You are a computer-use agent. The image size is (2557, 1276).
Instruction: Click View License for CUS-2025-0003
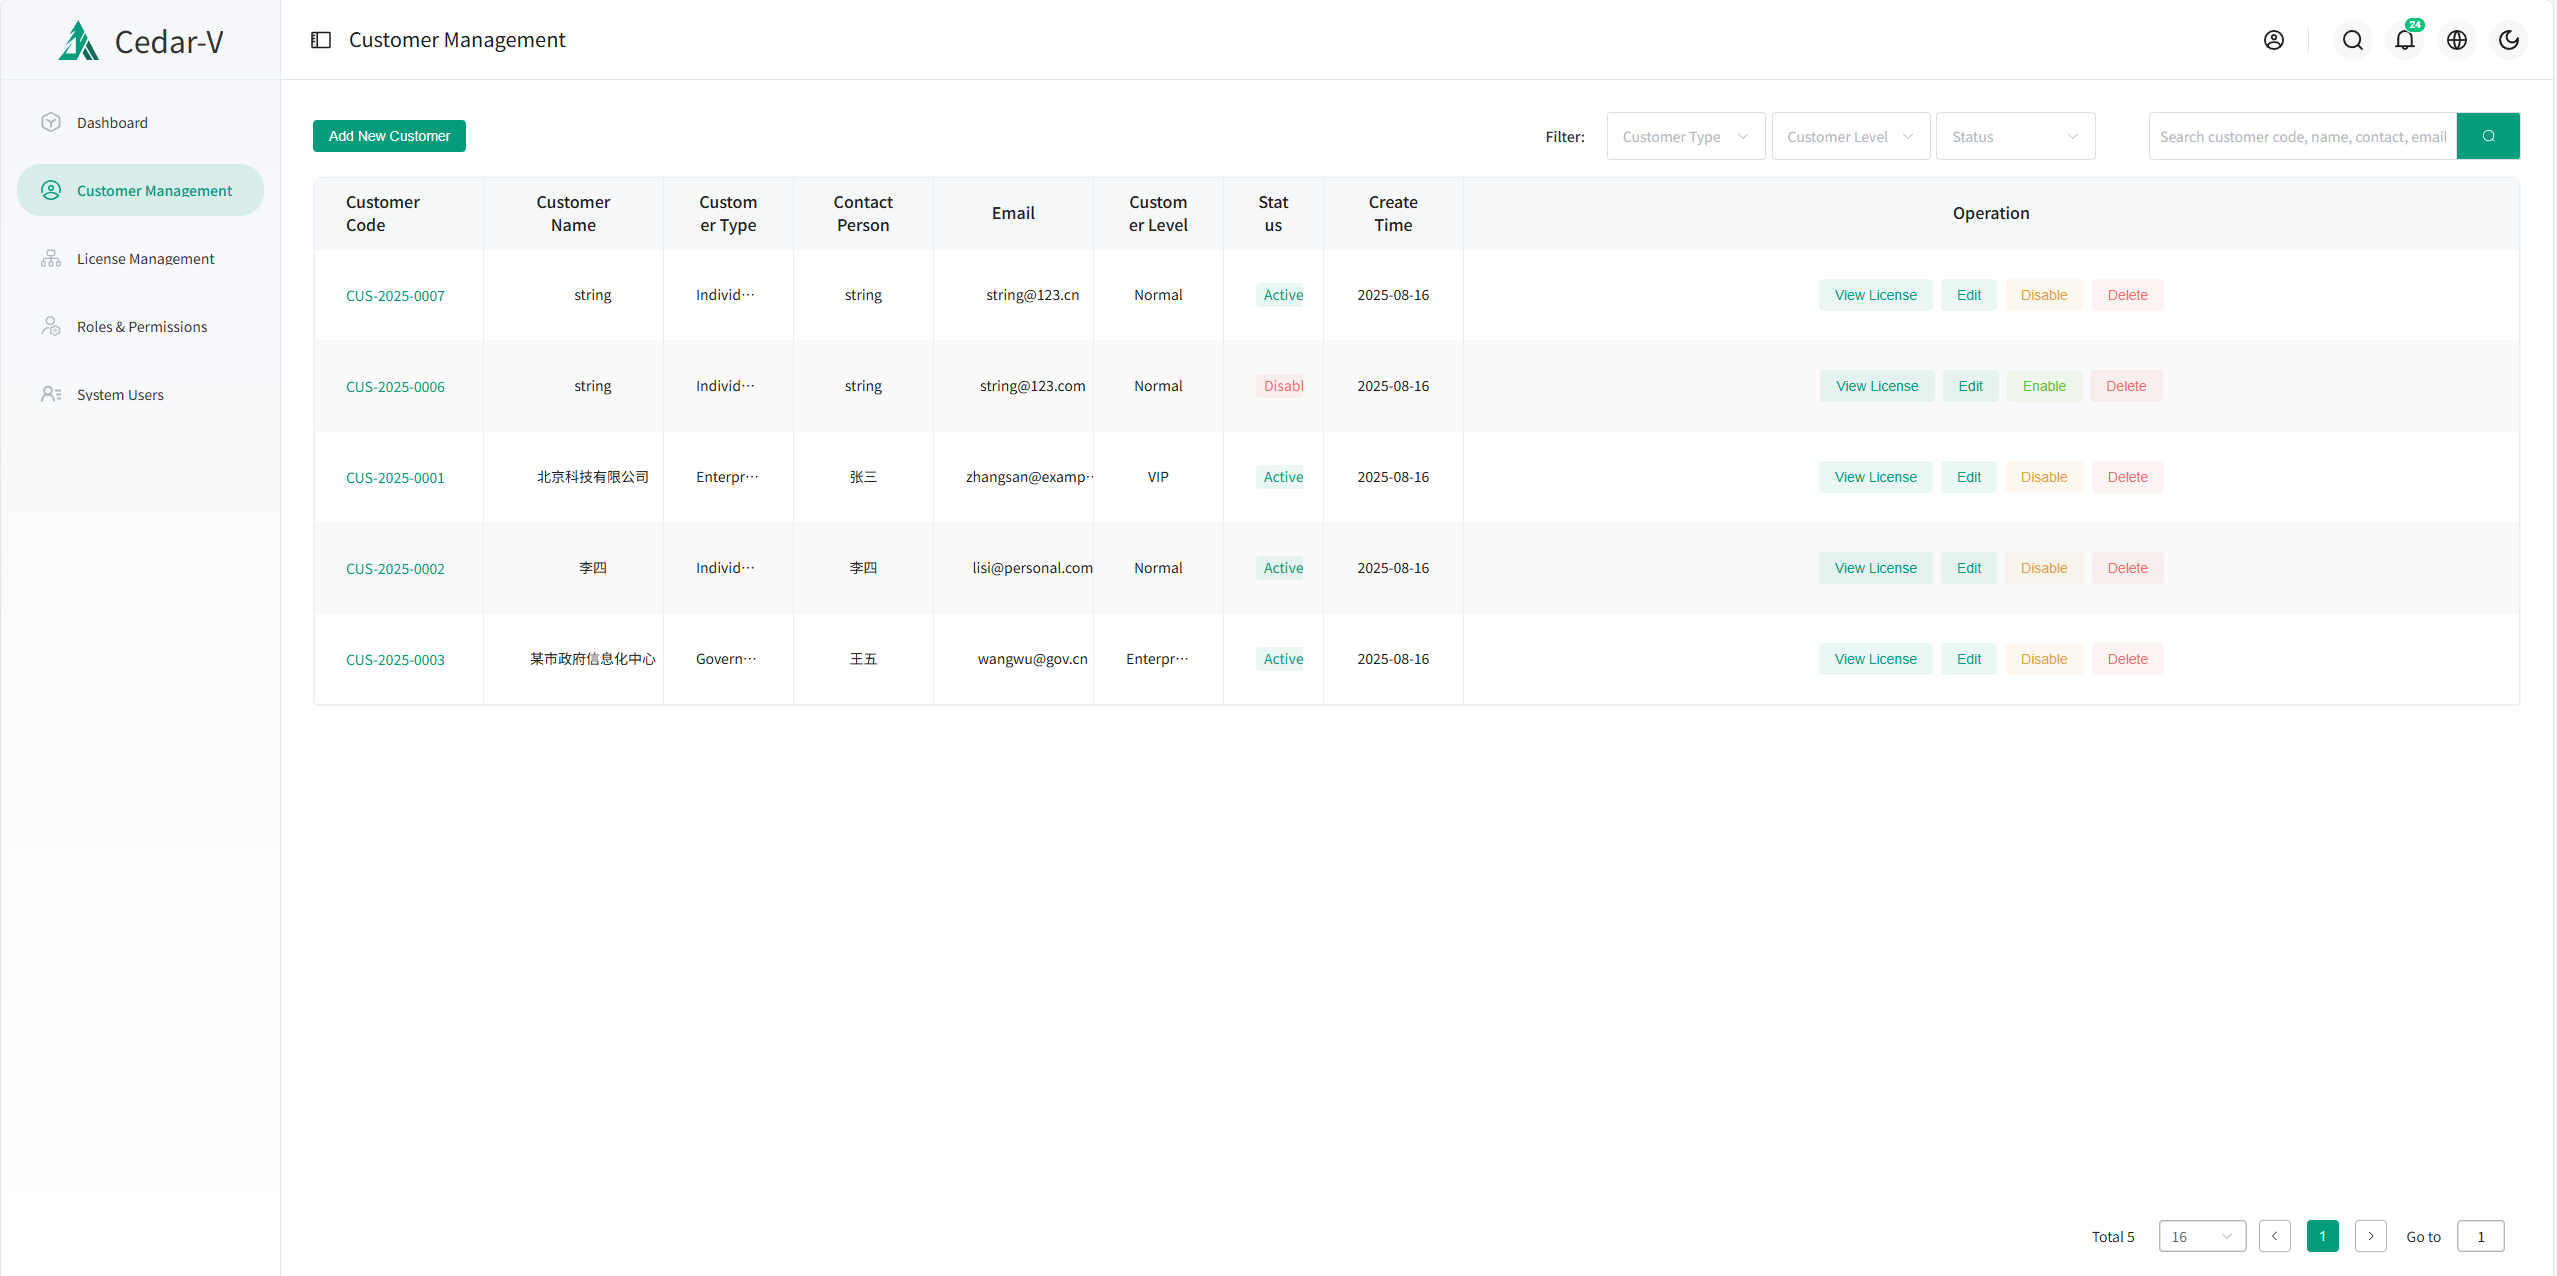click(x=1875, y=659)
